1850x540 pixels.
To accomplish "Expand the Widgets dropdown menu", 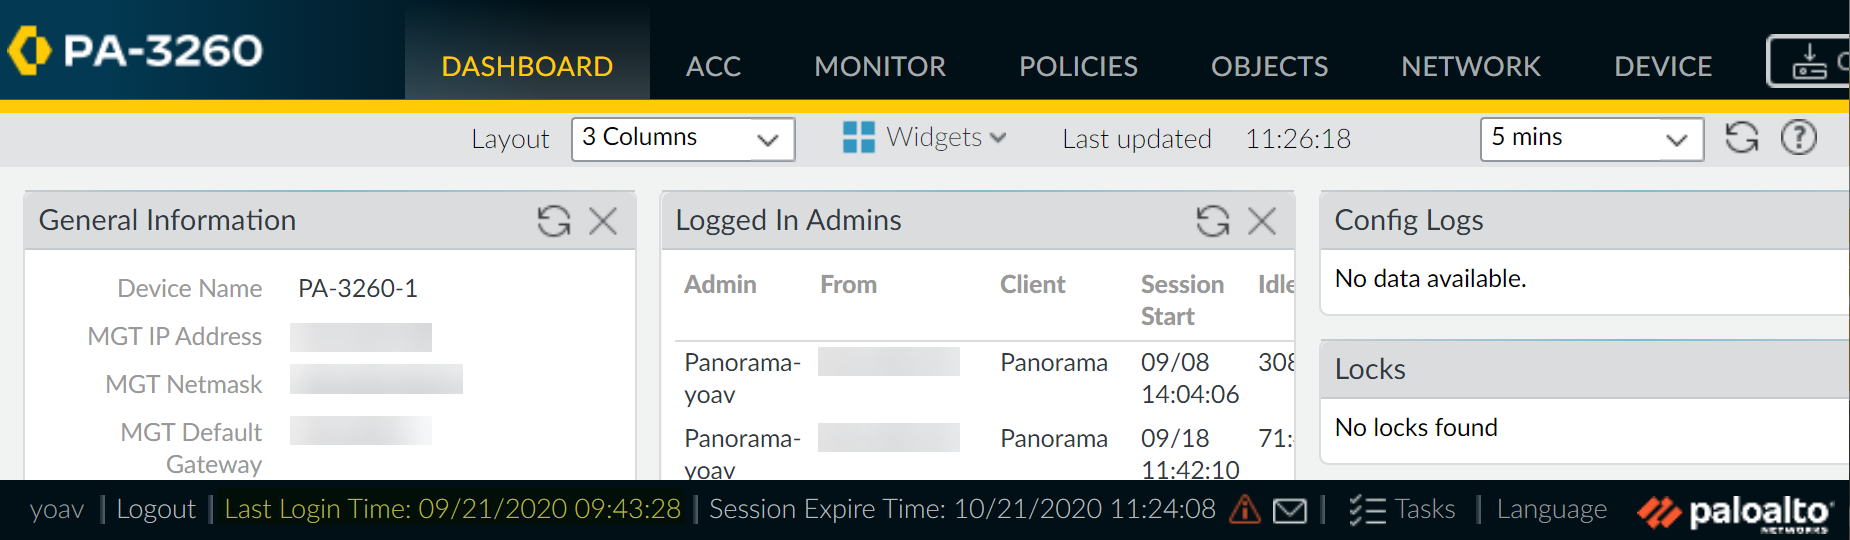I will (x=925, y=138).
